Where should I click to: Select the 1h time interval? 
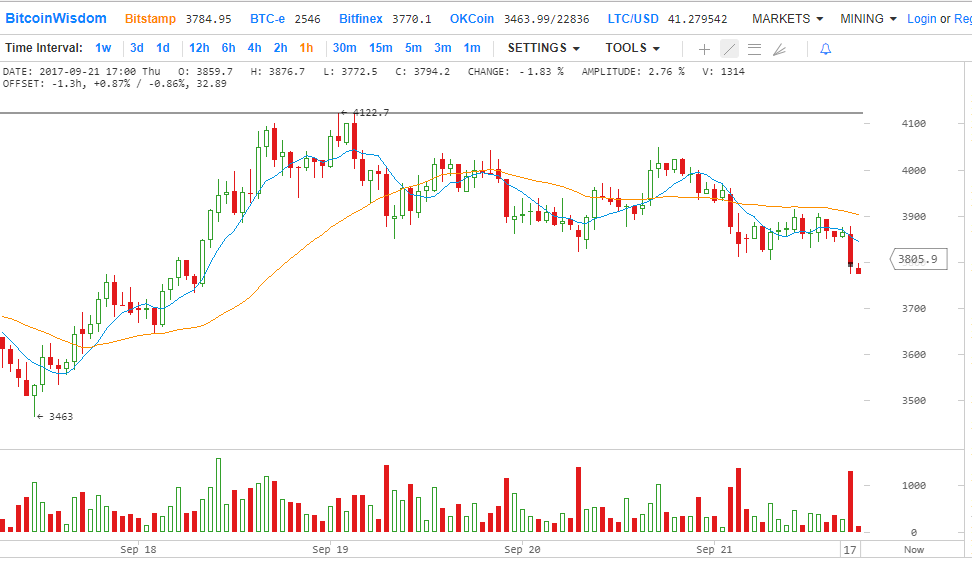tap(306, 48)
